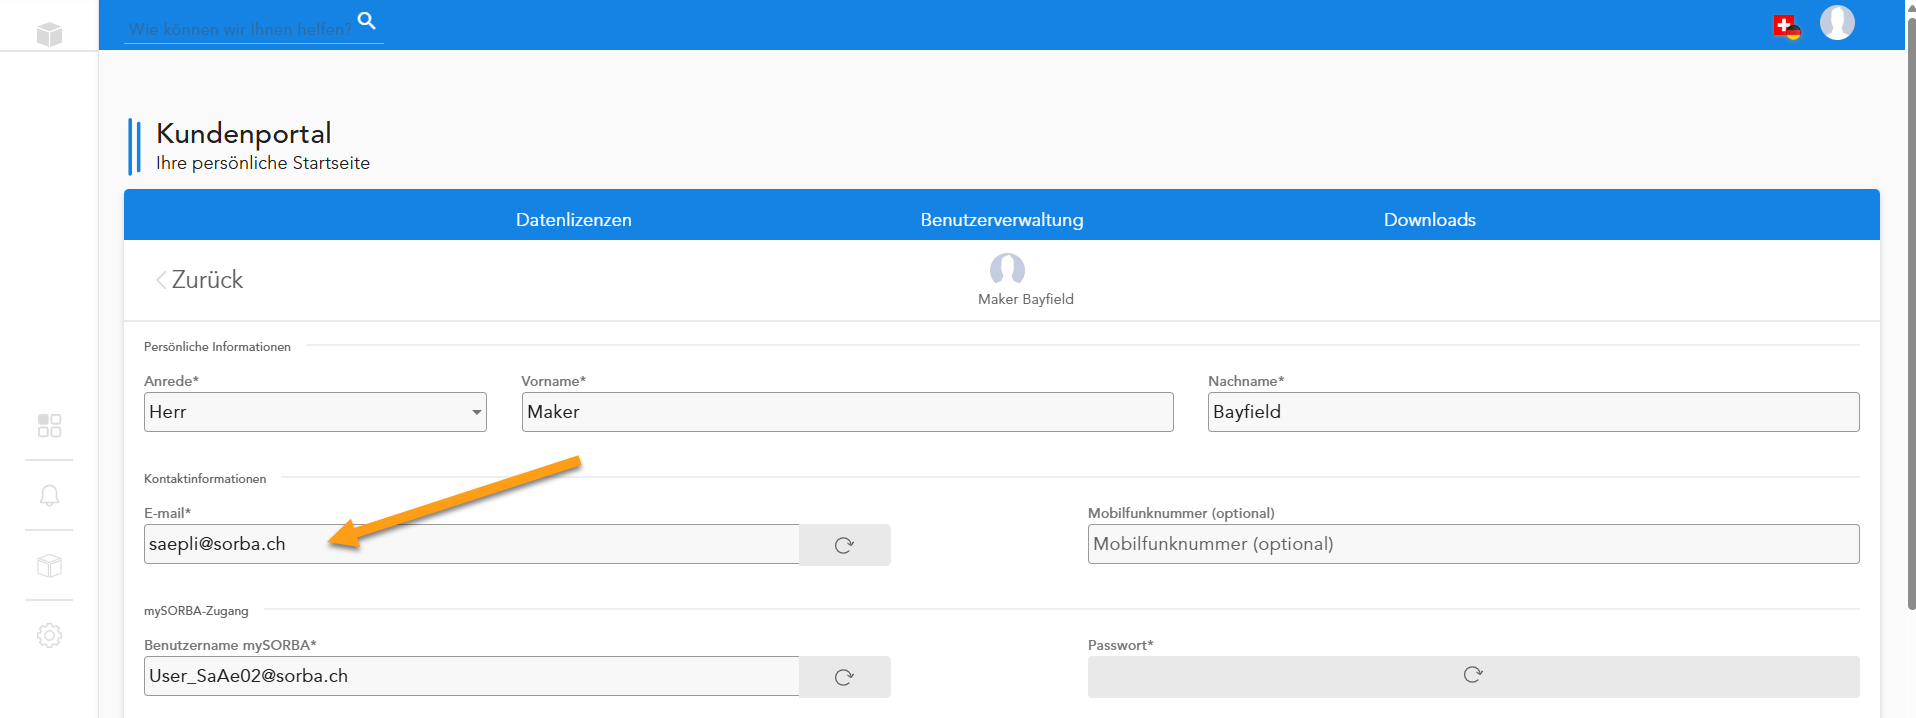Open the package cube icon in sidebar
Viewport: 1916px width, 718px height.
coord(49,566)
